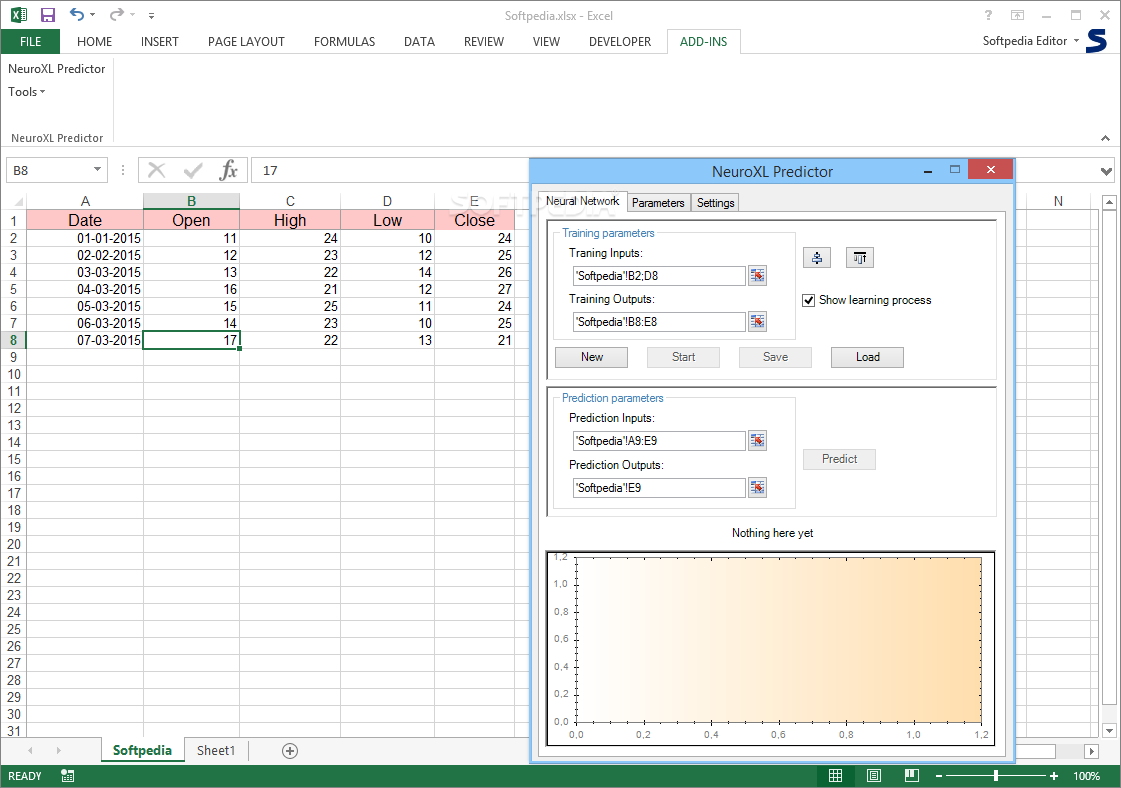Open the Parameters tab in NeuroXL Predictor
Viewport: 1121px width, 788px height.
pyautogui.click(x=658, y=203)
